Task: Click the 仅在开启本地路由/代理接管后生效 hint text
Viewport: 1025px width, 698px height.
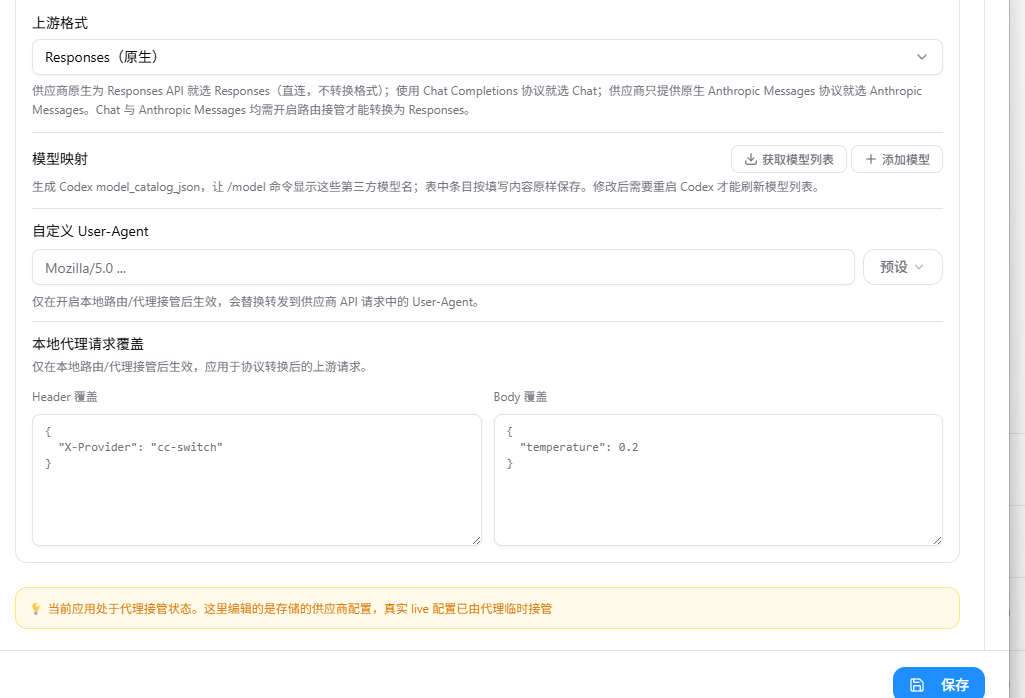Action: click(256, 302)
